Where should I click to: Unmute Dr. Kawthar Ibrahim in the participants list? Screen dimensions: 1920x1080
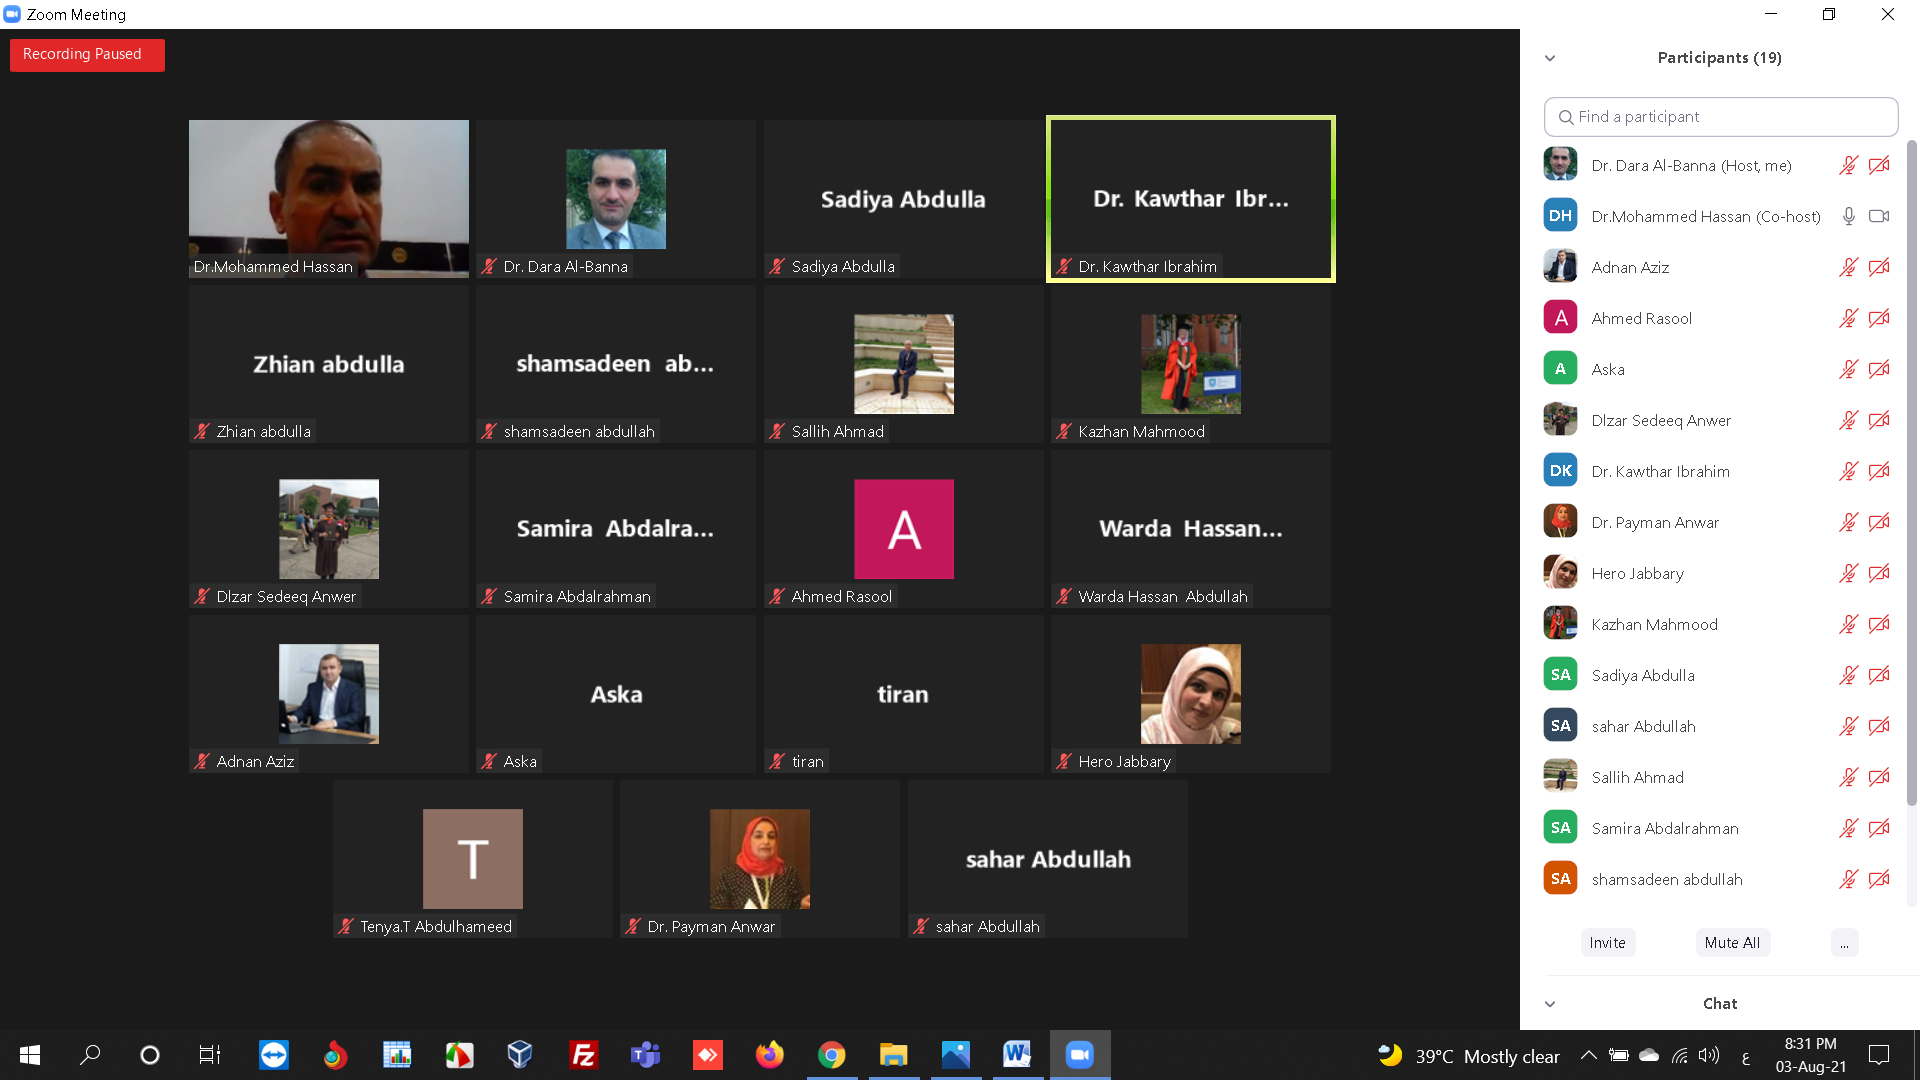1848,471
